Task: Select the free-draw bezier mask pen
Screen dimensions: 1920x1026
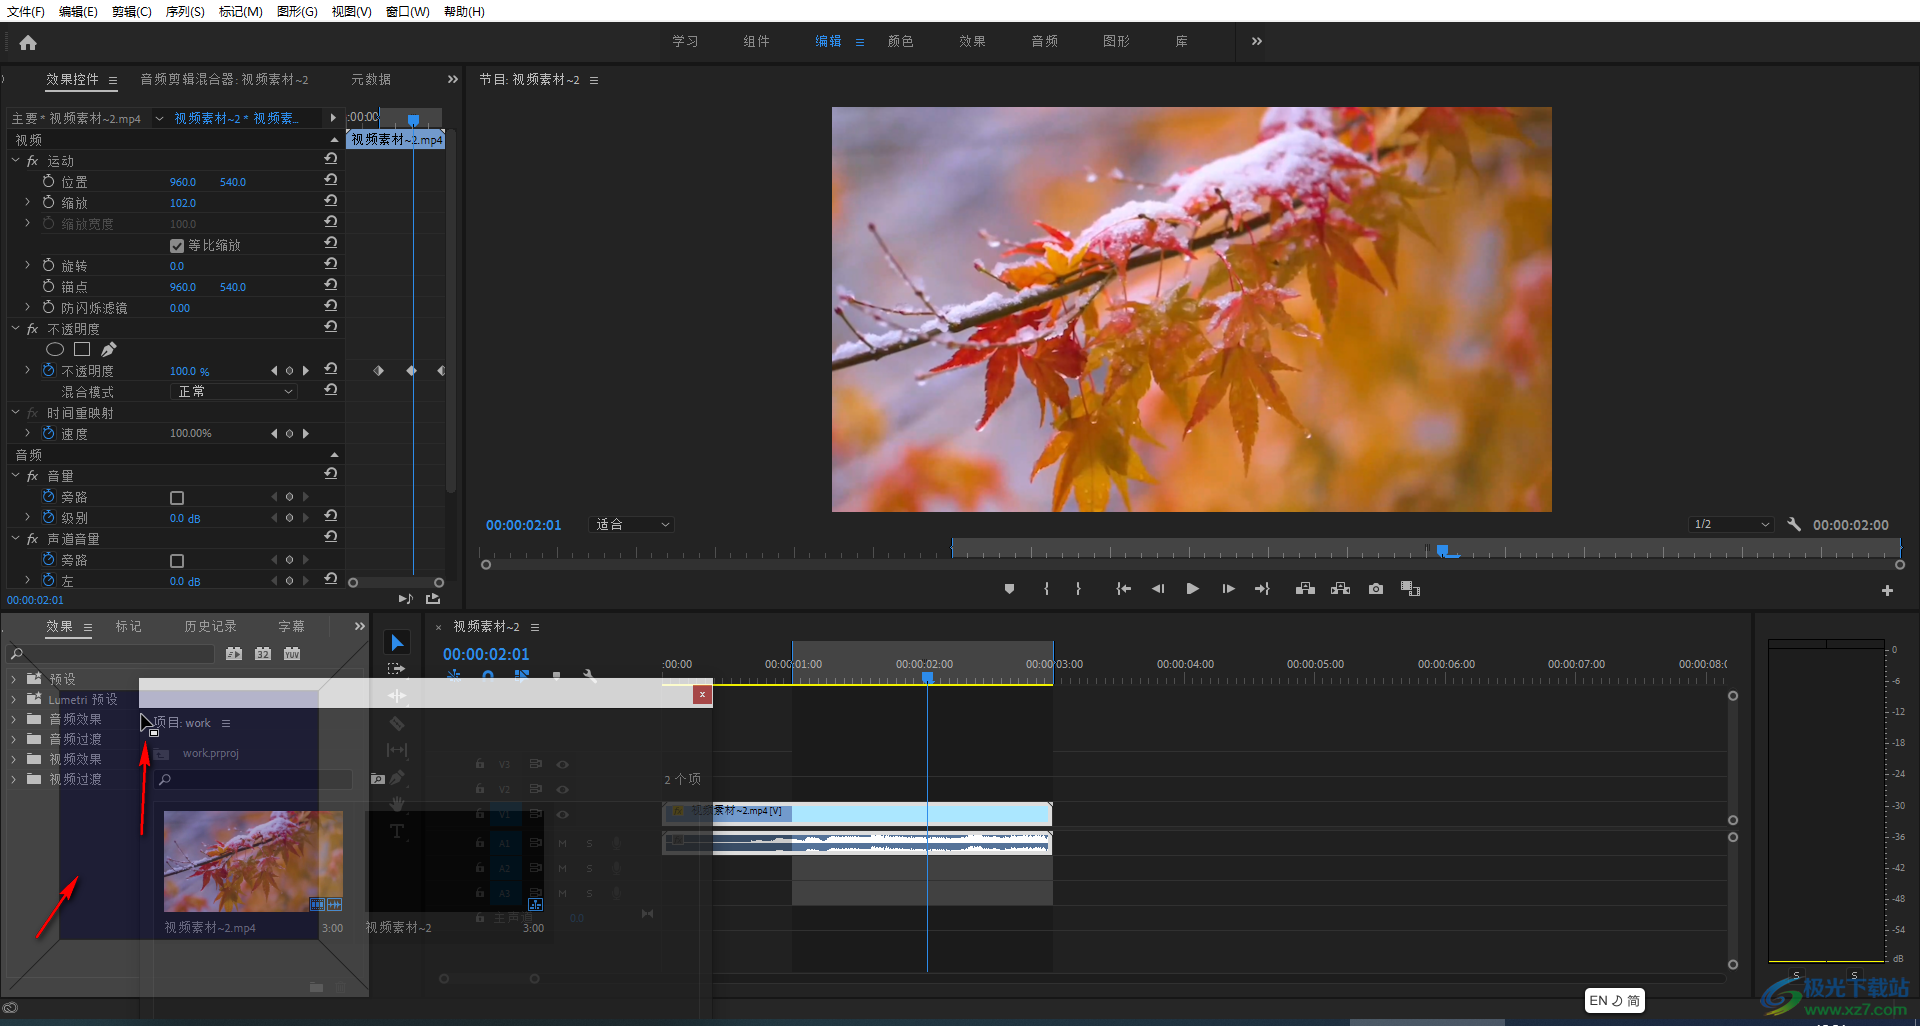Action: coord(108,349)
